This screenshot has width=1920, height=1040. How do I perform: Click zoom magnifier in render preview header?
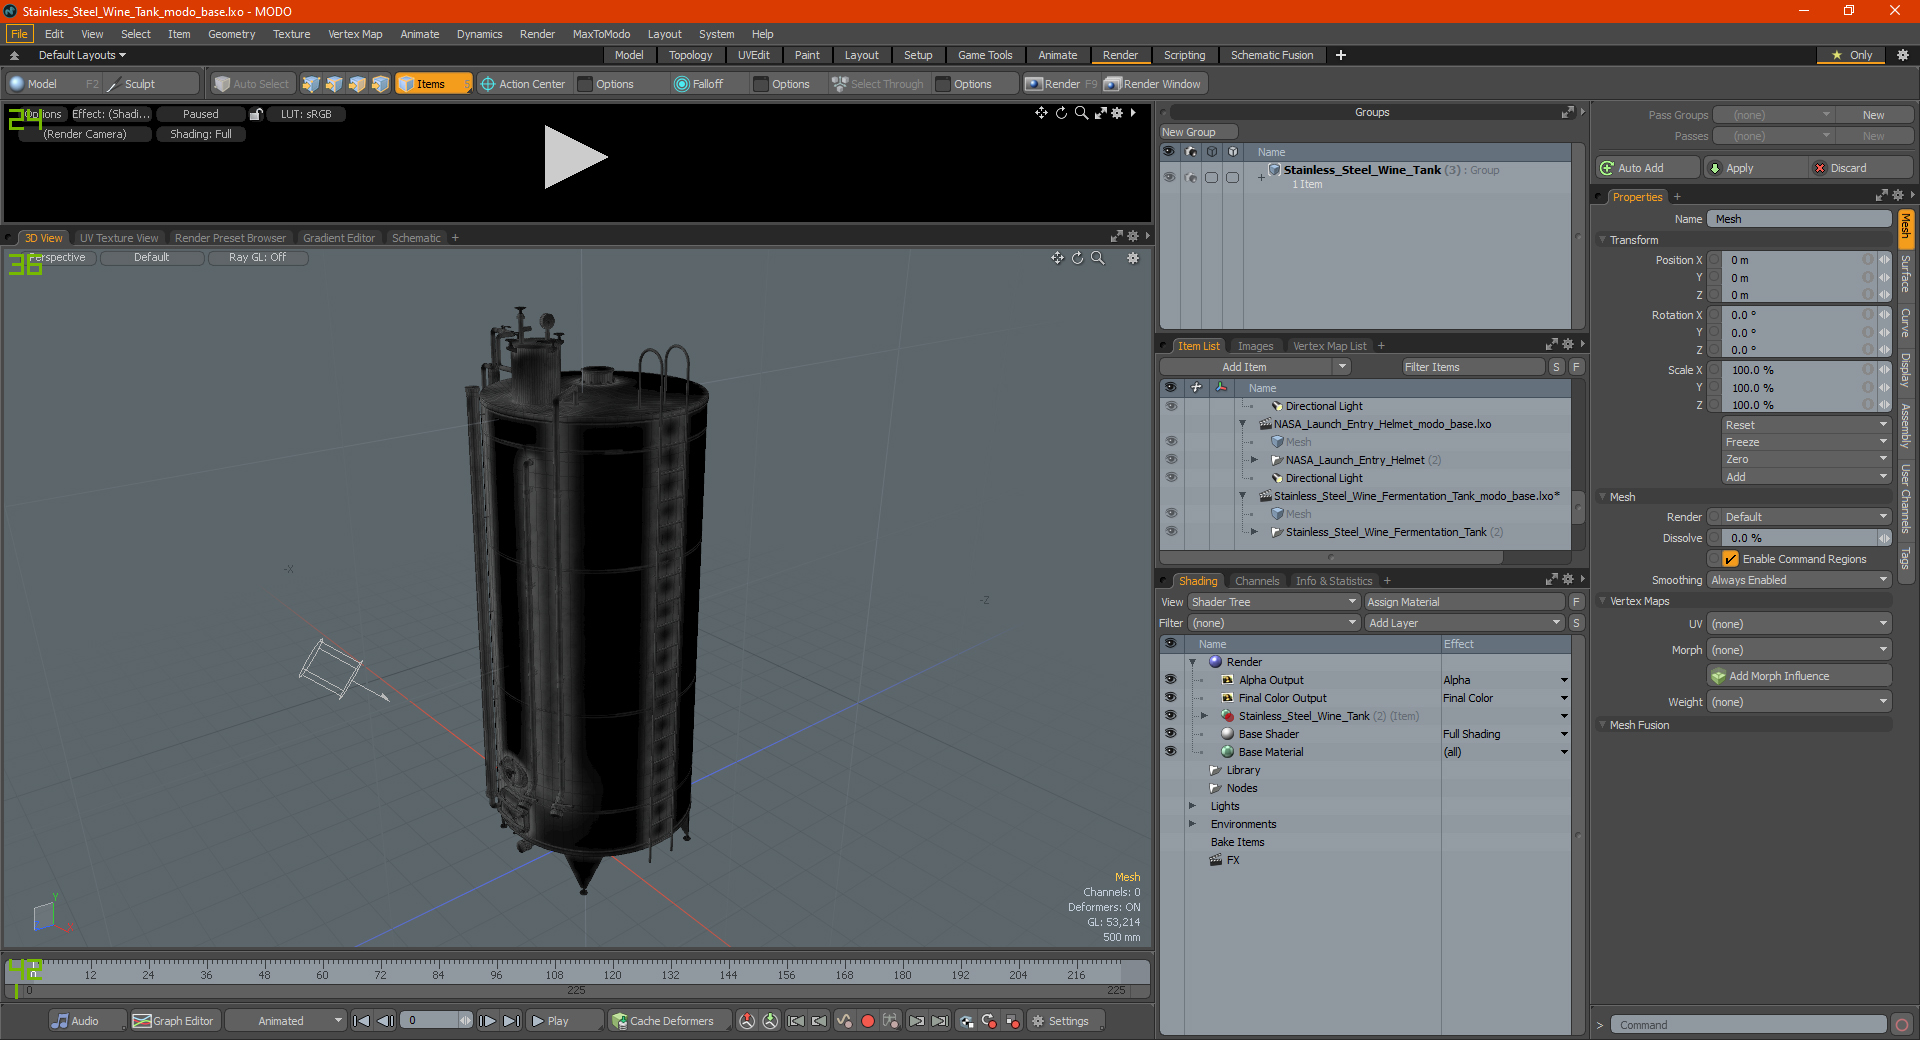[1081, 113]
